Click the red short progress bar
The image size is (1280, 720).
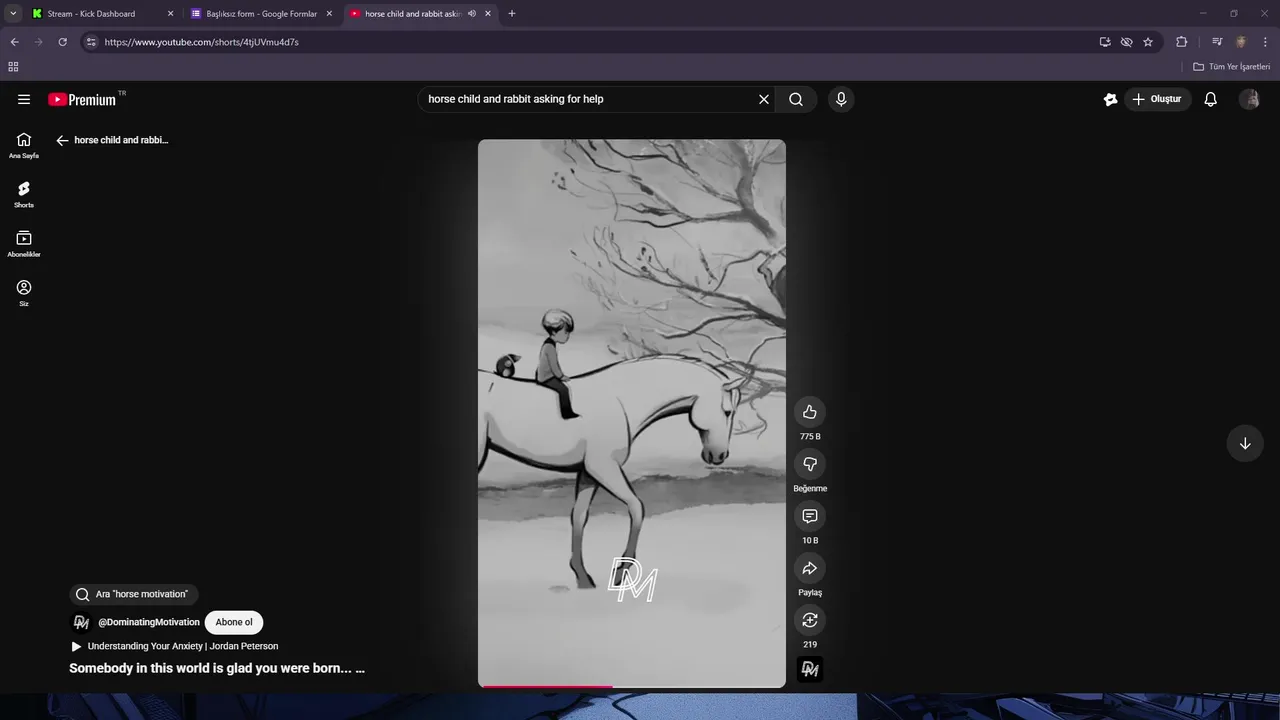(x=631, y=686)
